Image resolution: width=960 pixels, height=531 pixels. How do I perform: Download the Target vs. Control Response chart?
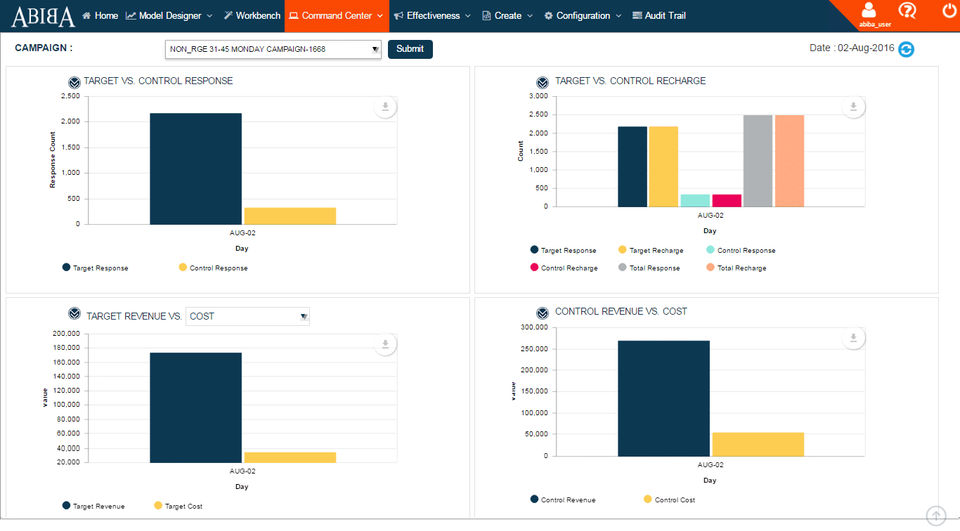pos(385,107)
